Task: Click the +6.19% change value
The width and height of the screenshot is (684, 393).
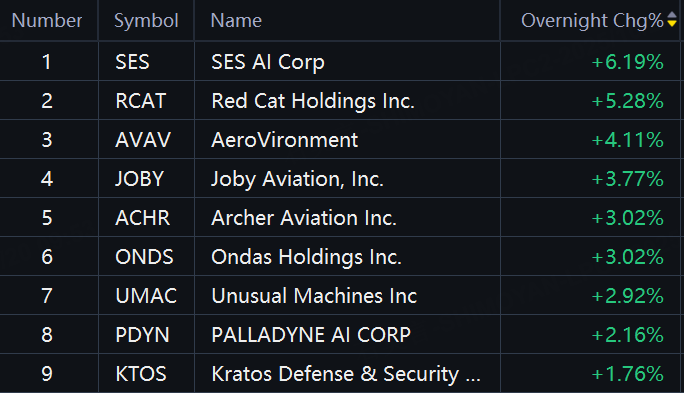Action: (x=627, y=62)
